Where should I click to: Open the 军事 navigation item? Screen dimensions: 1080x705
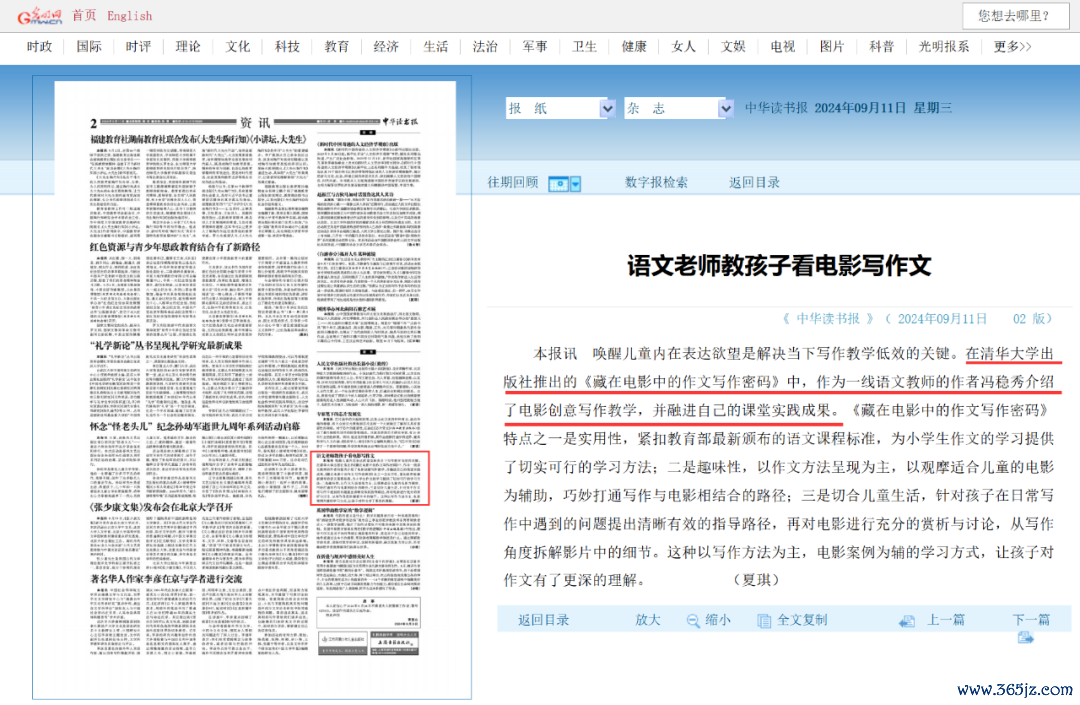tap(535, 47)
